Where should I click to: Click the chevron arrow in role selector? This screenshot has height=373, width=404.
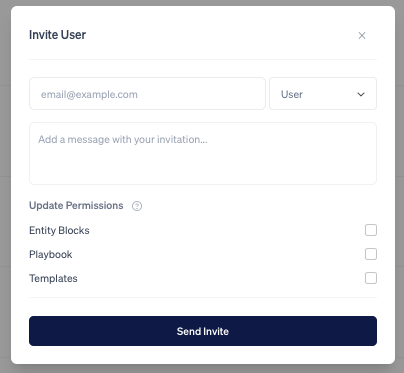361,94
